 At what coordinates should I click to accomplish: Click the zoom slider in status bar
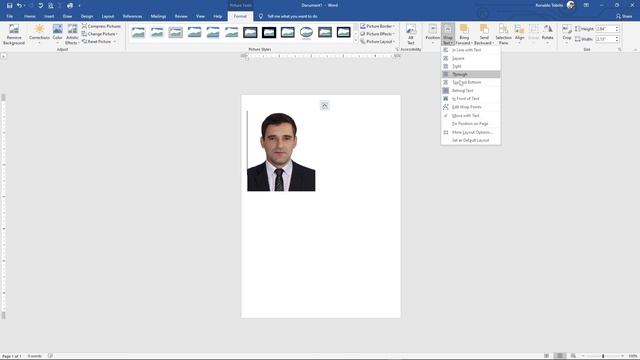[x=603, y=356]
